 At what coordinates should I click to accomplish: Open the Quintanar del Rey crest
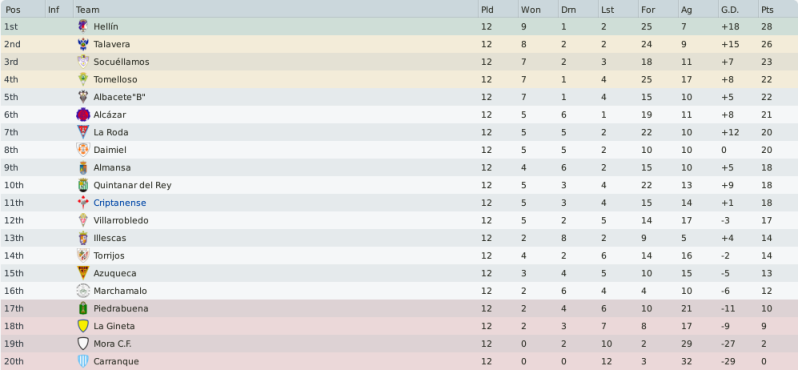pos(83,185)
